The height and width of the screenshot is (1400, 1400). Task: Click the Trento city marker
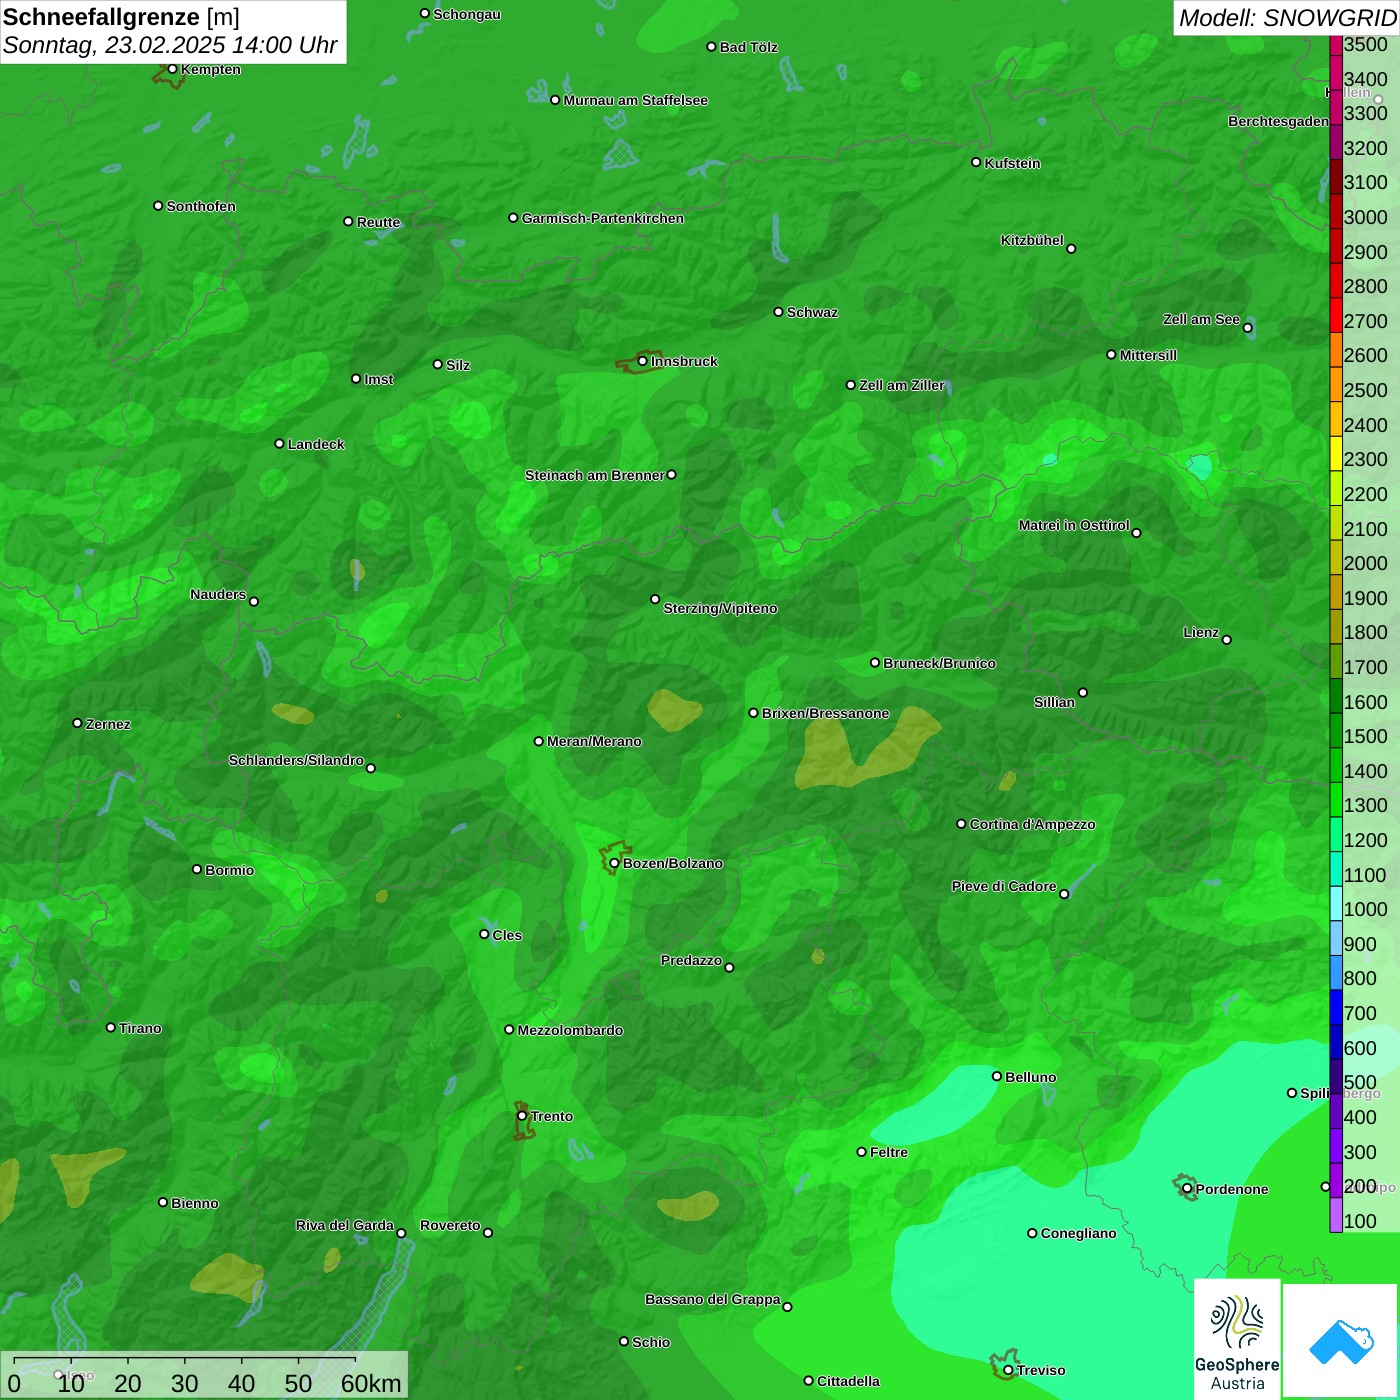coord(522,1116)
